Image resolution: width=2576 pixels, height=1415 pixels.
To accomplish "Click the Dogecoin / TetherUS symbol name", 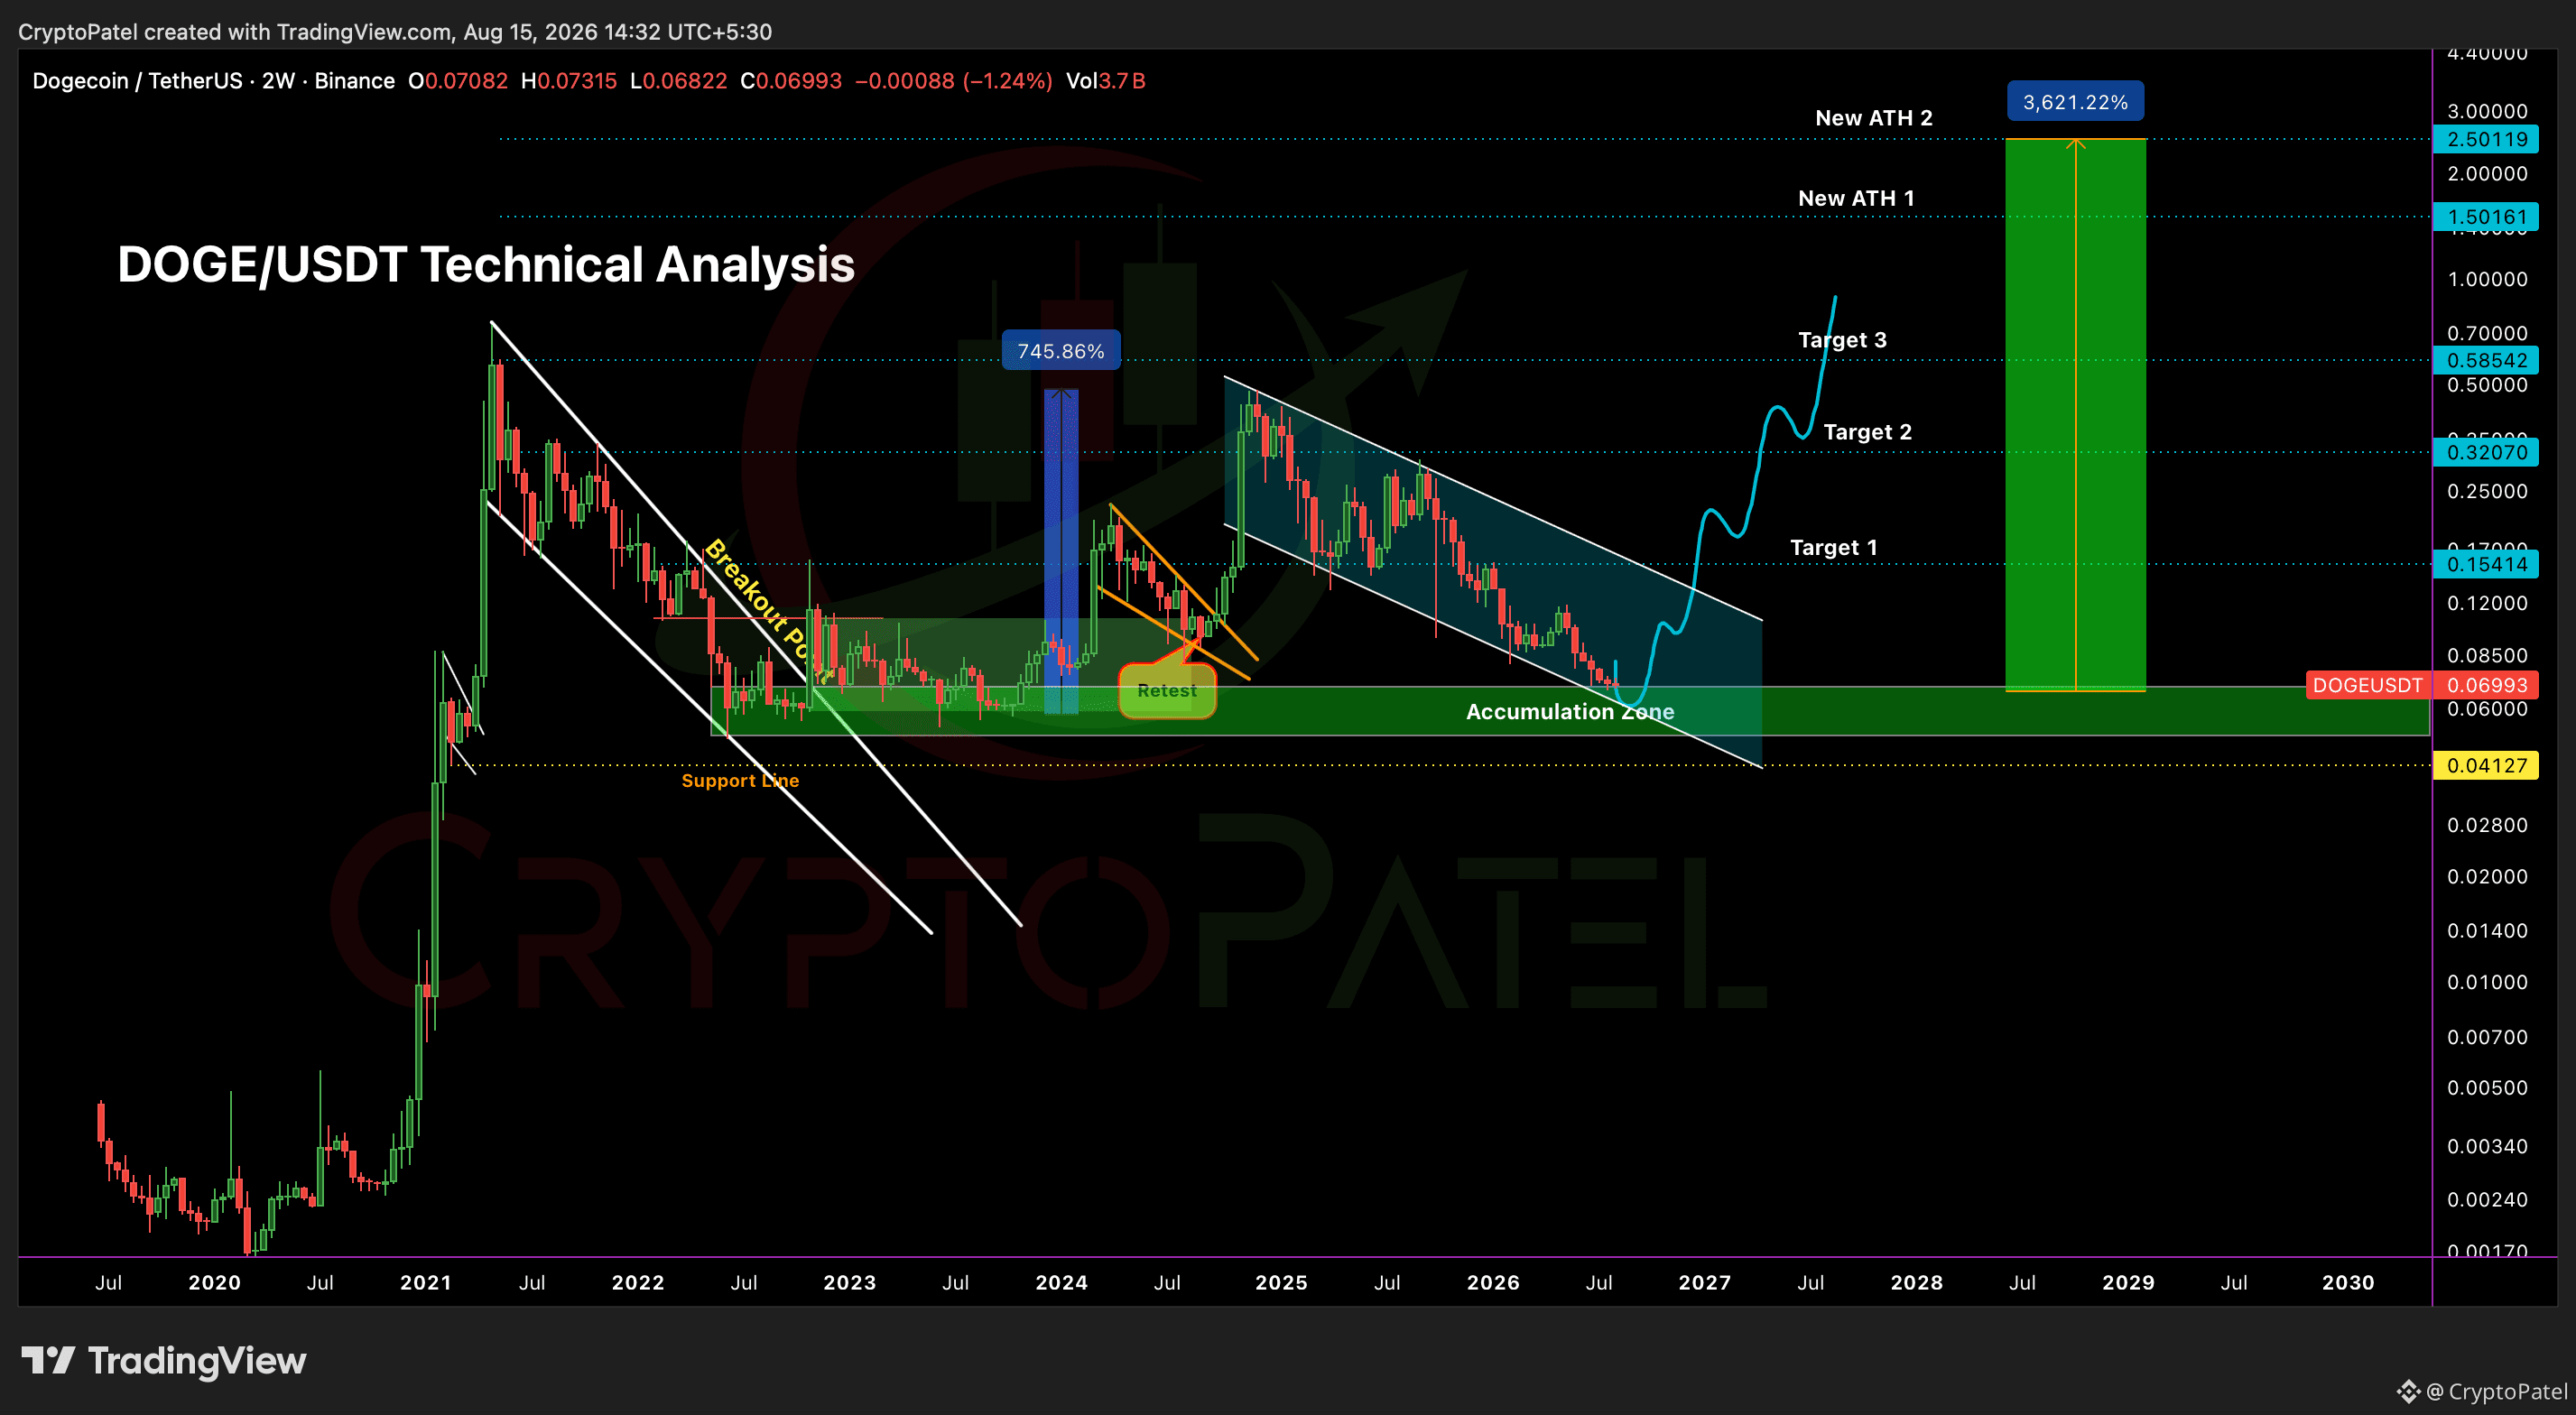I will point(137,81).
